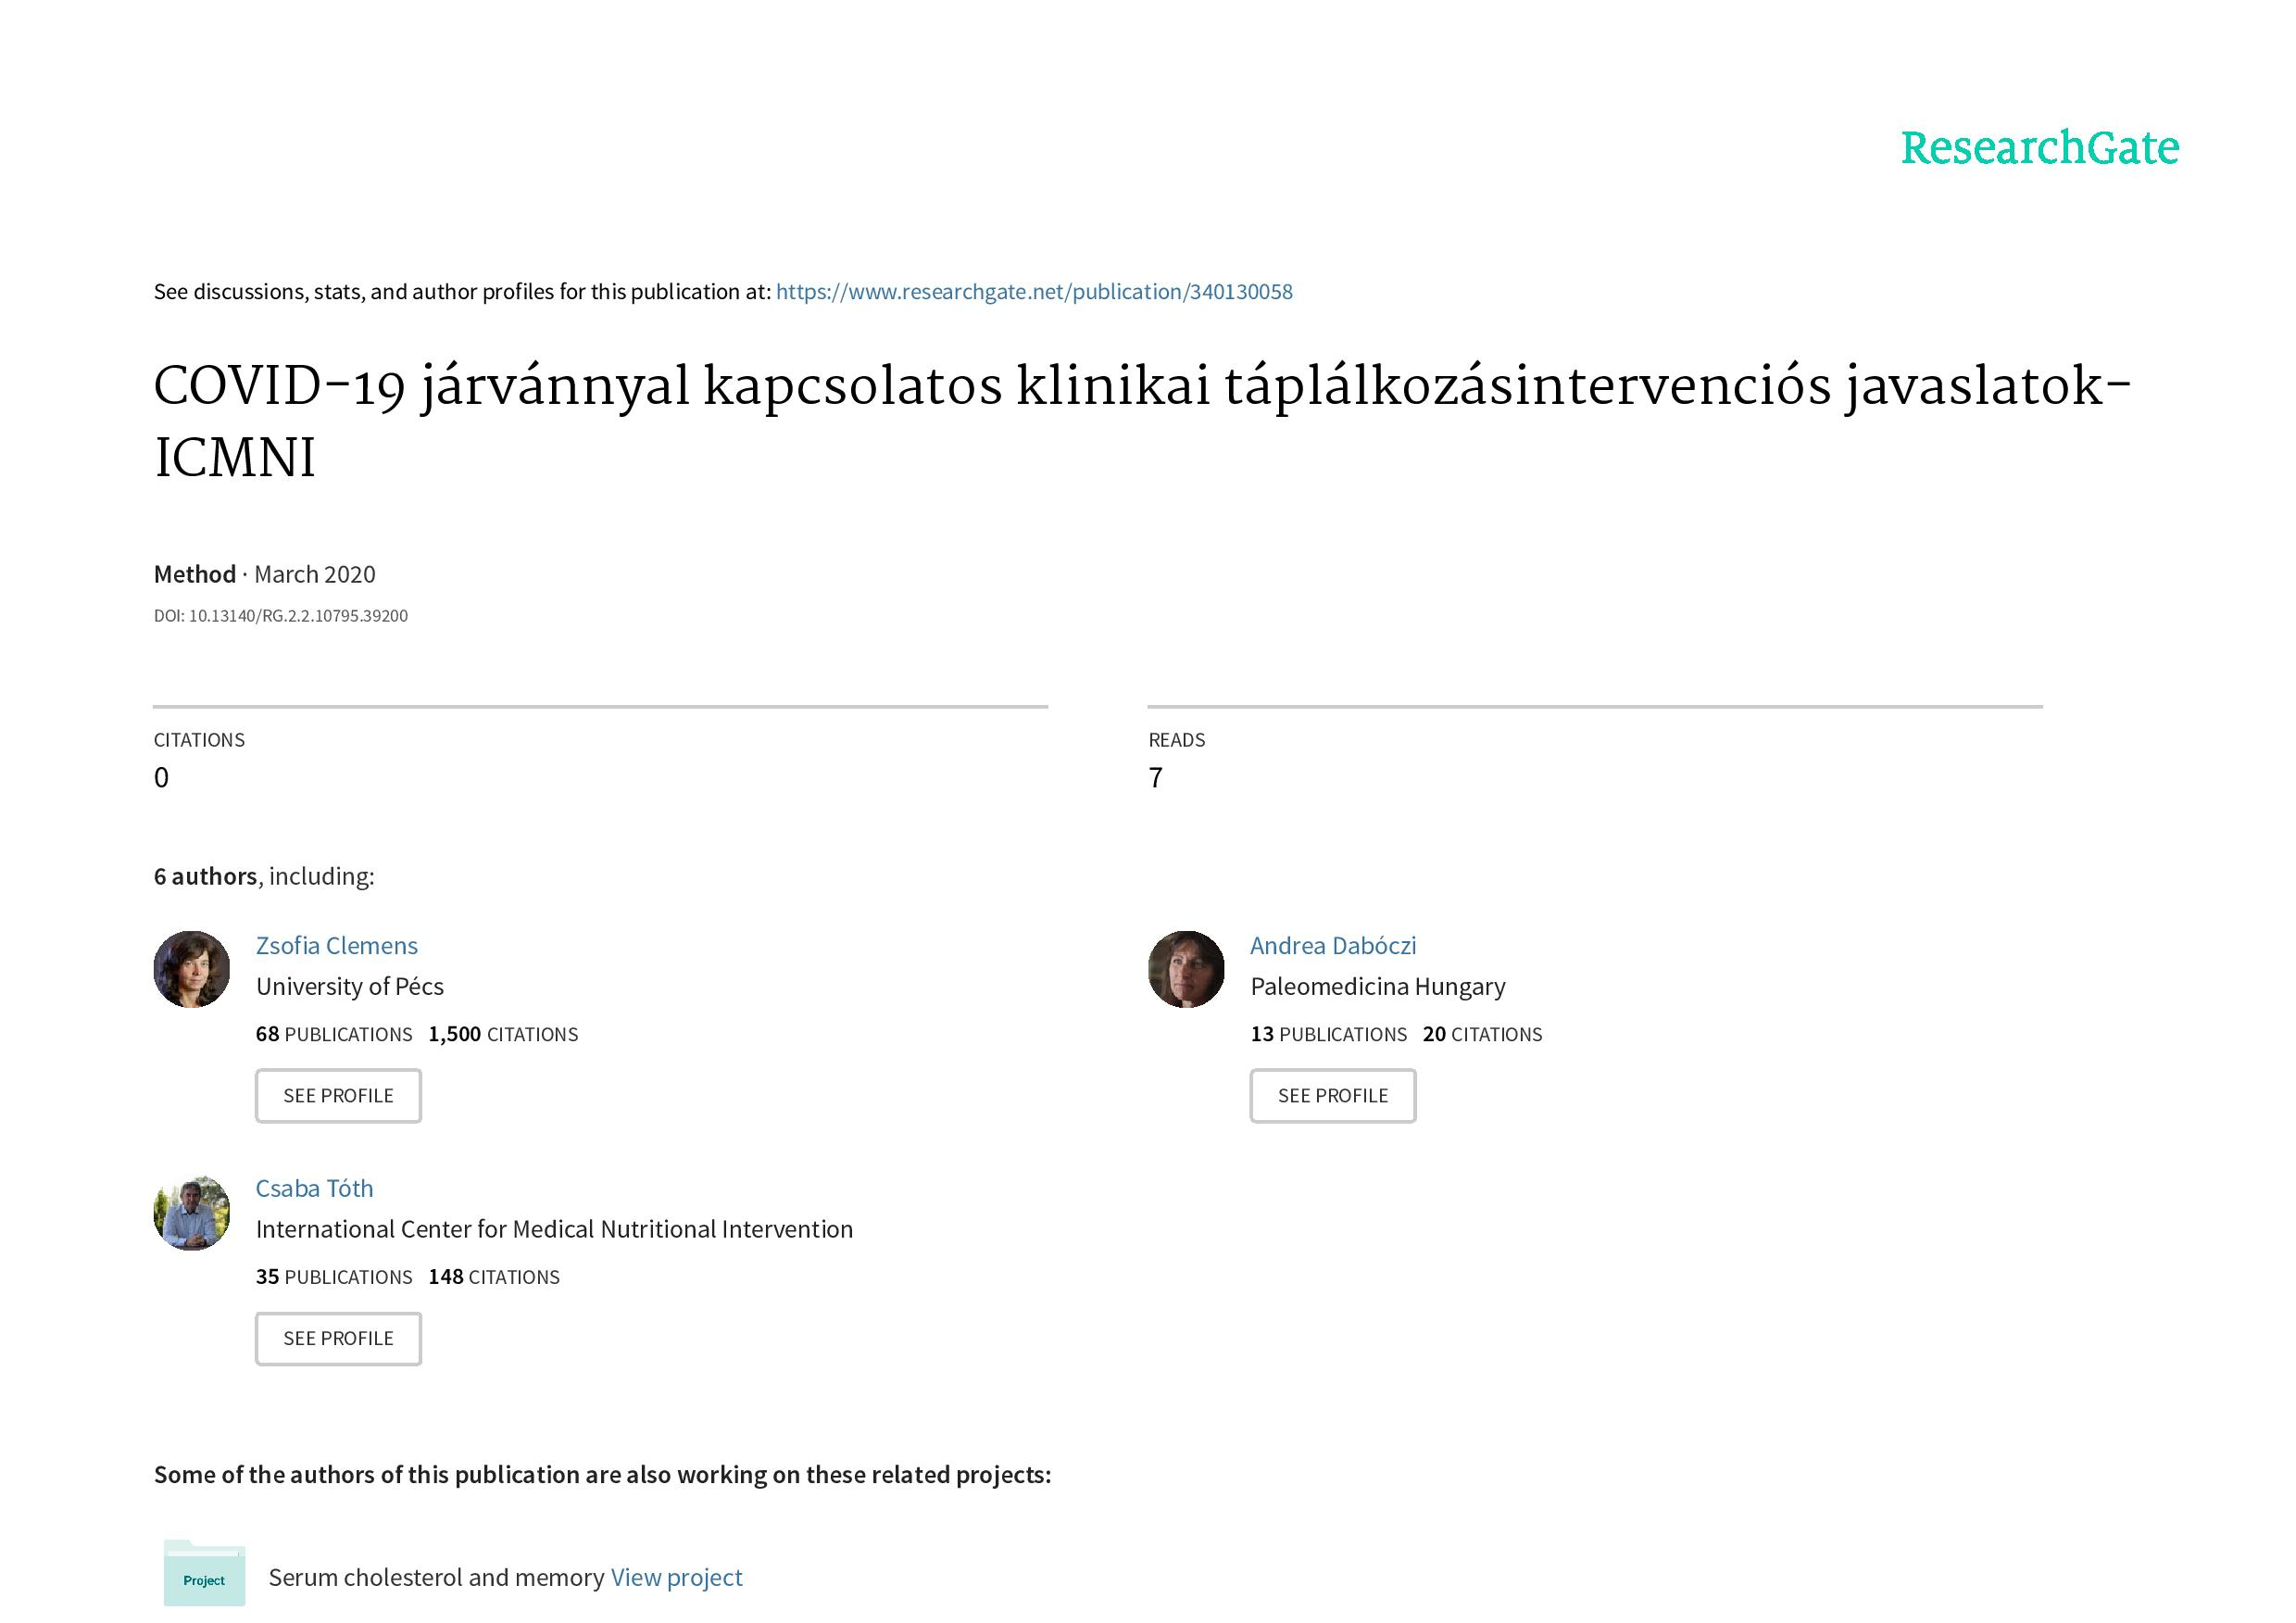Click the ResearchGate logo
The image size is (2296, 1623).
tap(2039, 148)
